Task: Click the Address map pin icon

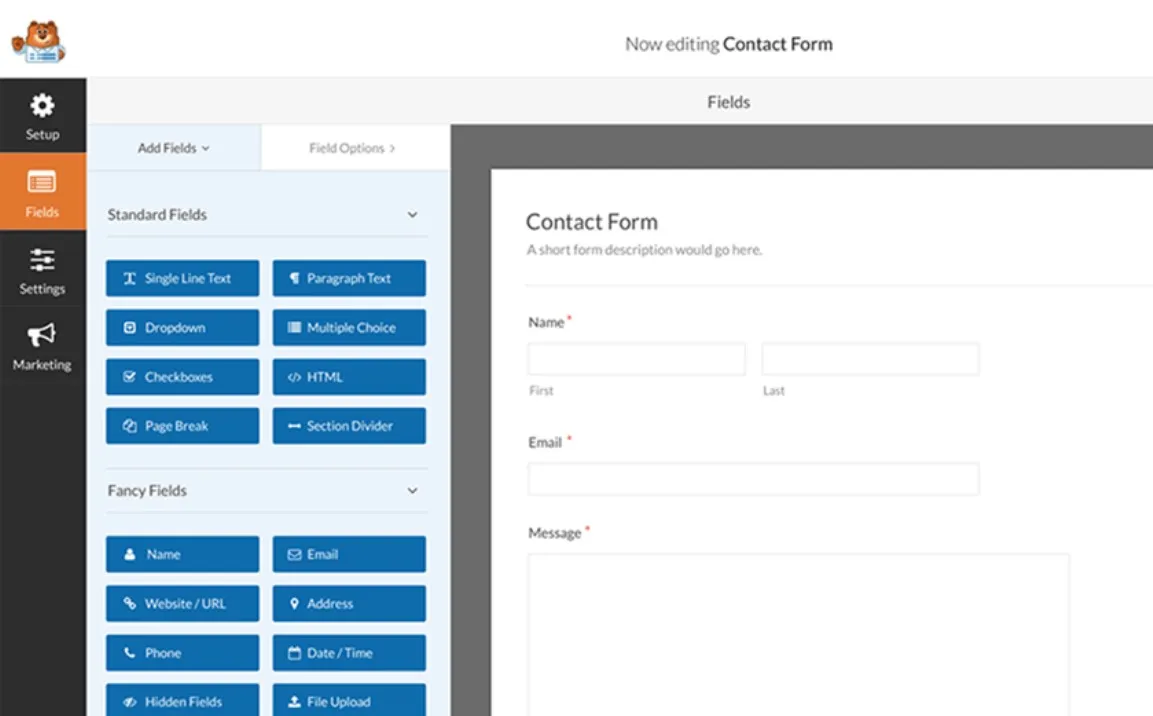Action: point(294,604)
